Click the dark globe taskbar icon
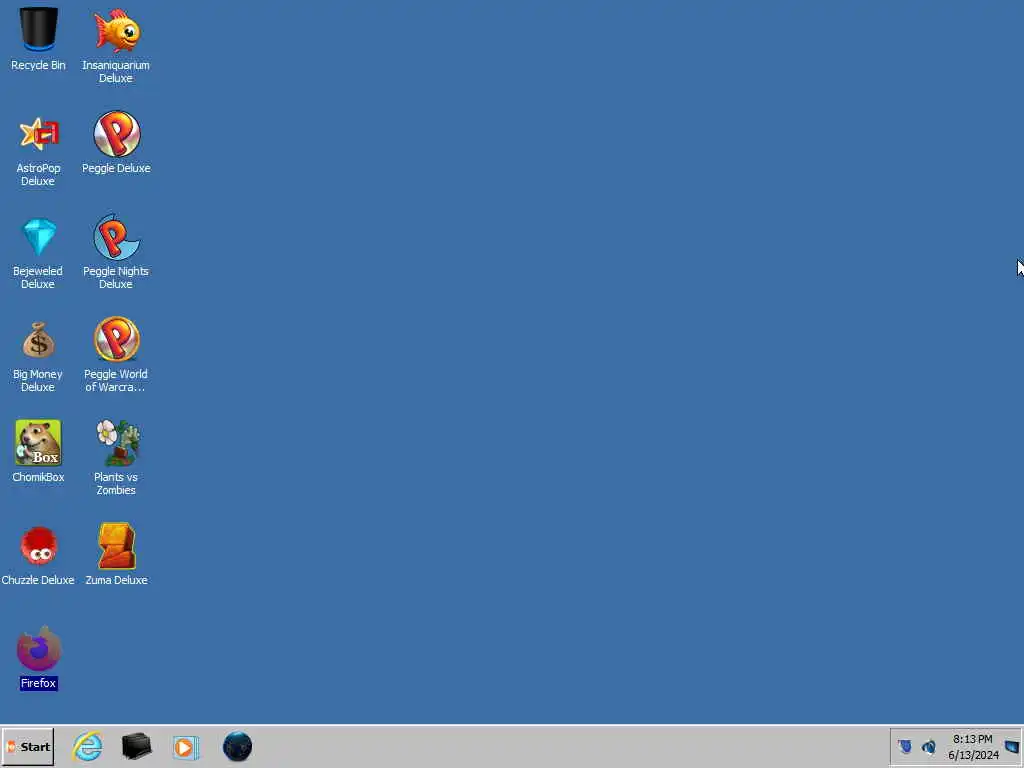 pos(237,746)
